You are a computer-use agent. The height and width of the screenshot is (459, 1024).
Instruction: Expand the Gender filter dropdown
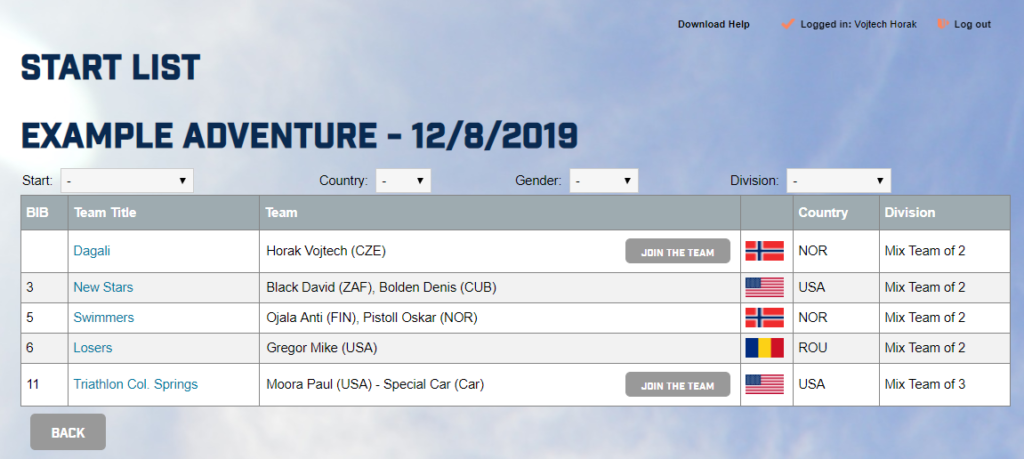pyautogui.click(x=604, y=180)
